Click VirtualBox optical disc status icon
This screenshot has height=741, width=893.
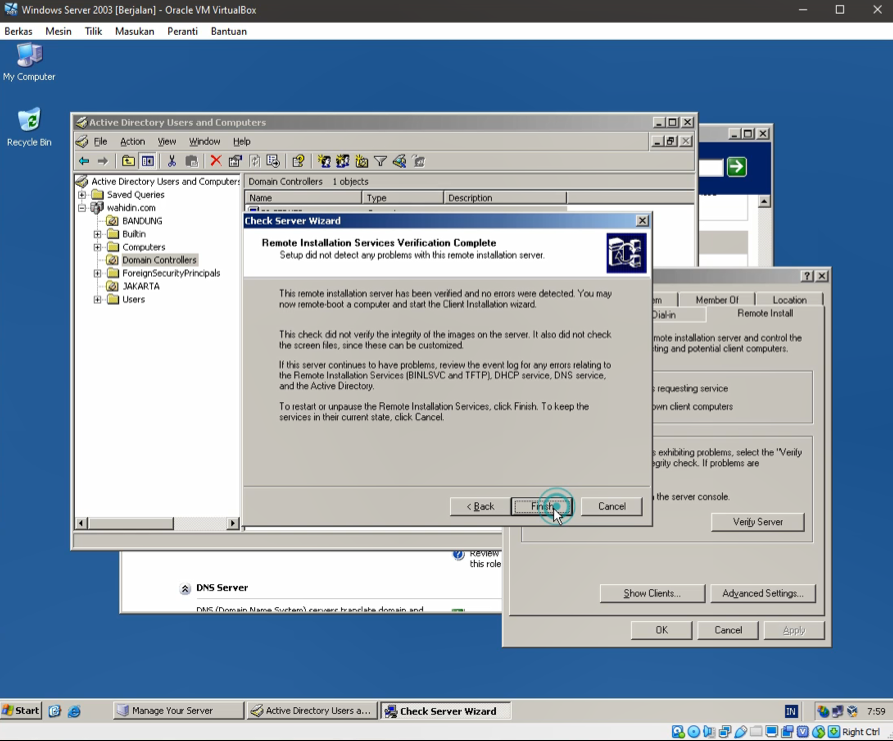[x=694, y=732]
